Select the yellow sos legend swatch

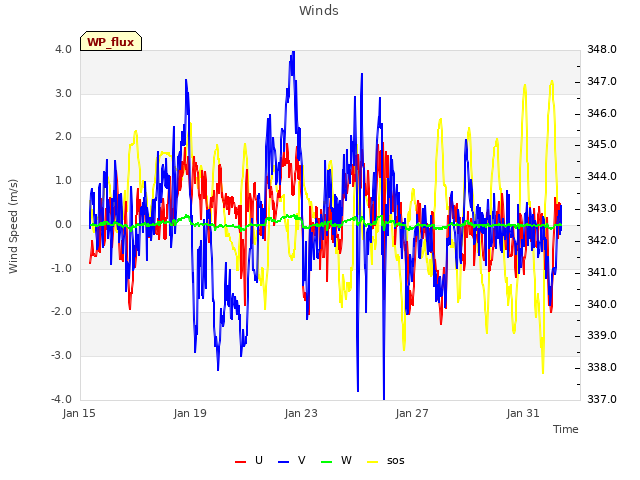[373, 461]
